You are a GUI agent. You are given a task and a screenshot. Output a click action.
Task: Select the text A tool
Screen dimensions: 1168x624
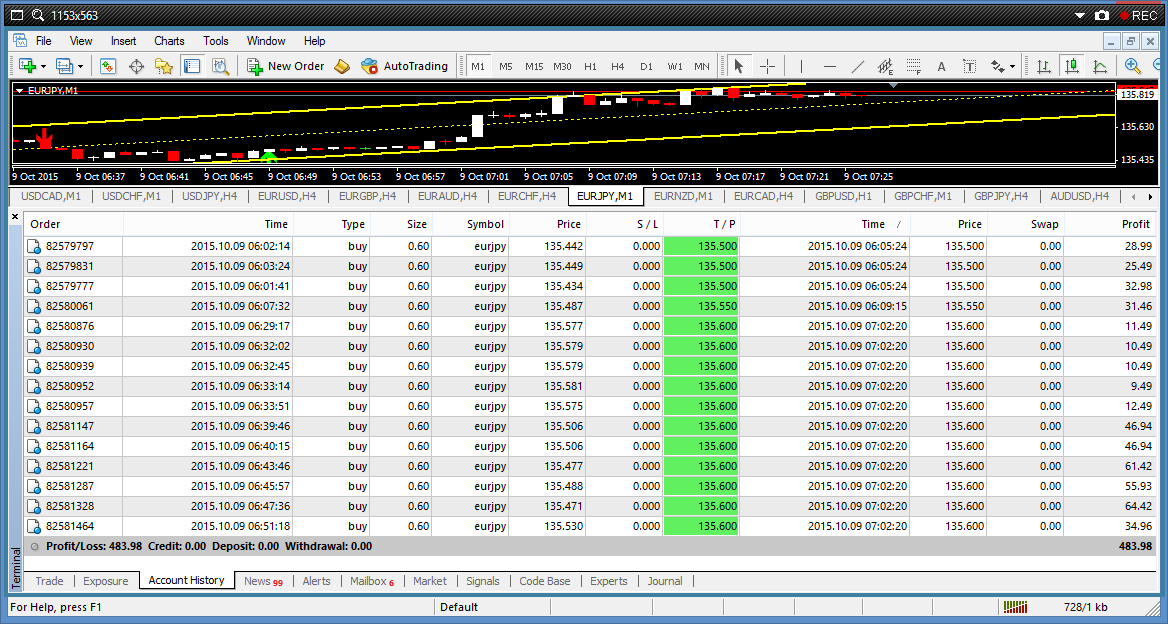coord(942,66)
